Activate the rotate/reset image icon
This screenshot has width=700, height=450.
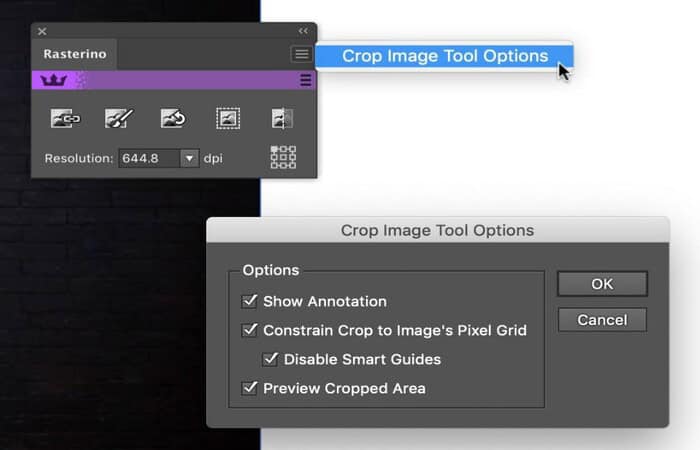[x=173, y=119]
